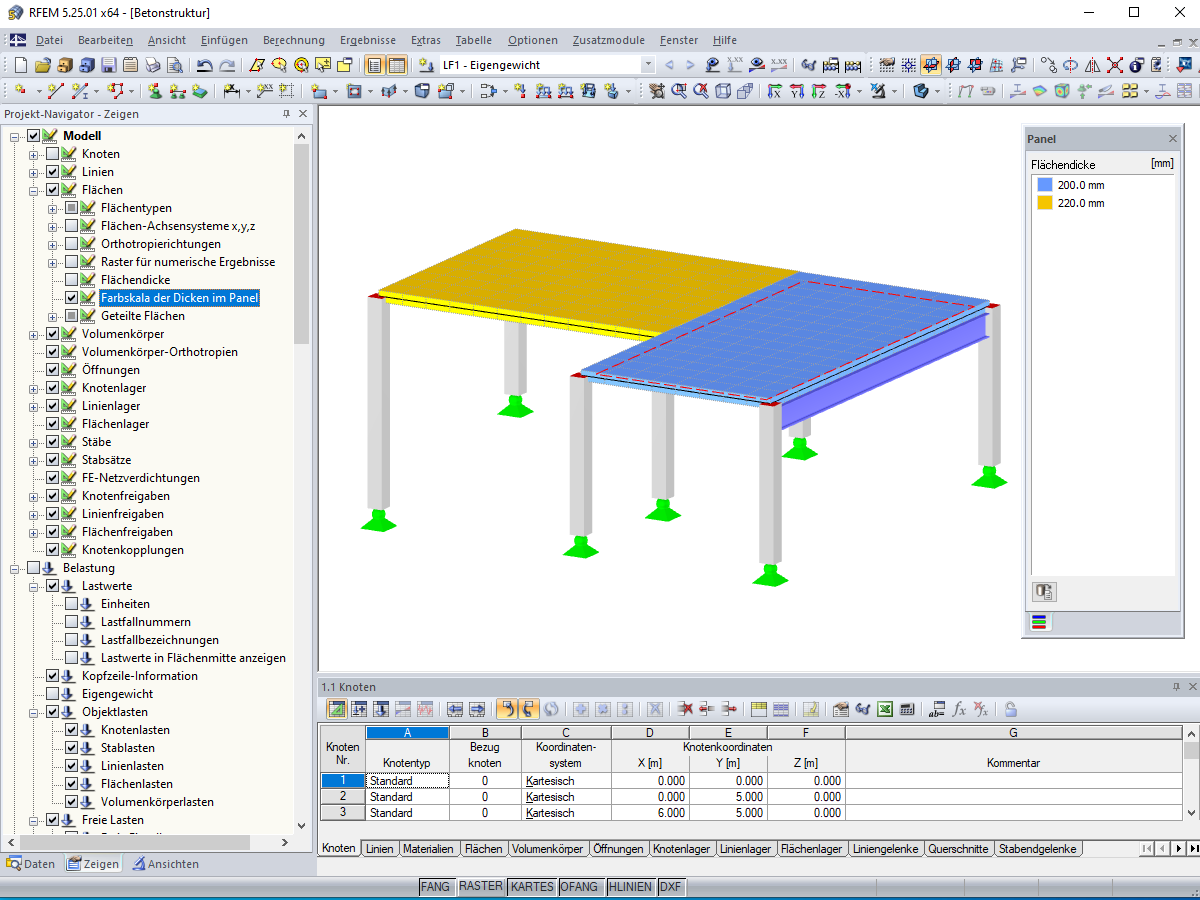The width and height of the screenshot is (1200, 900).
Task: Click the Save floppy disk icon
Action: coord(108,65)
